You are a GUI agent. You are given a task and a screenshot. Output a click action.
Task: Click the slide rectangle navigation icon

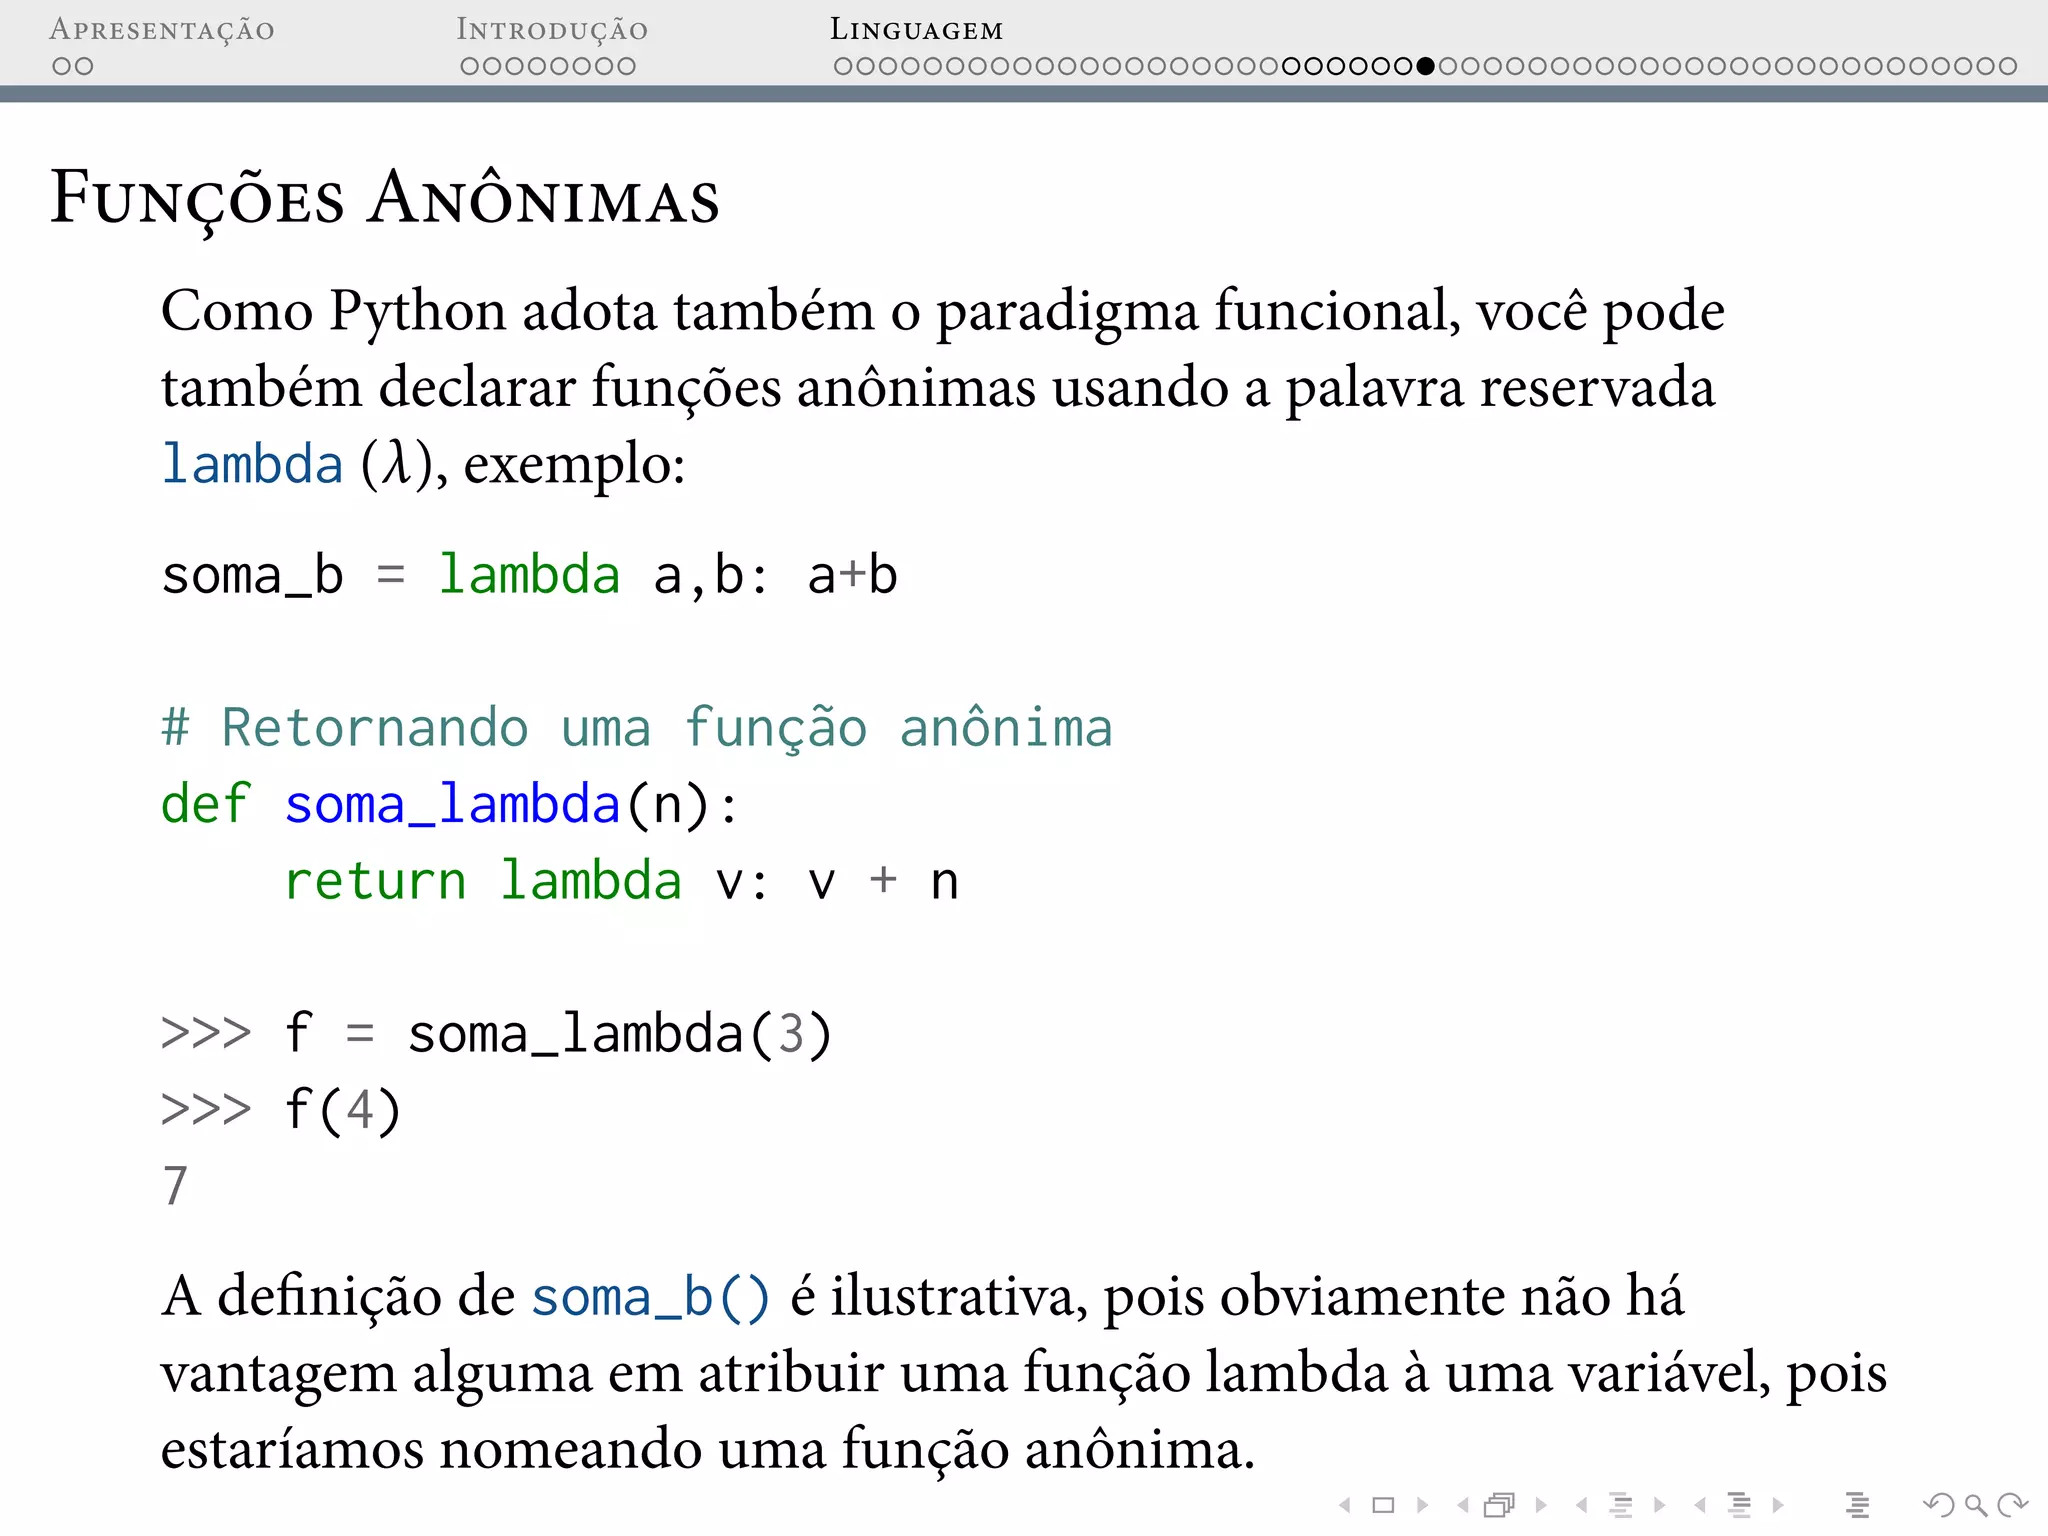point(1383,1505)
